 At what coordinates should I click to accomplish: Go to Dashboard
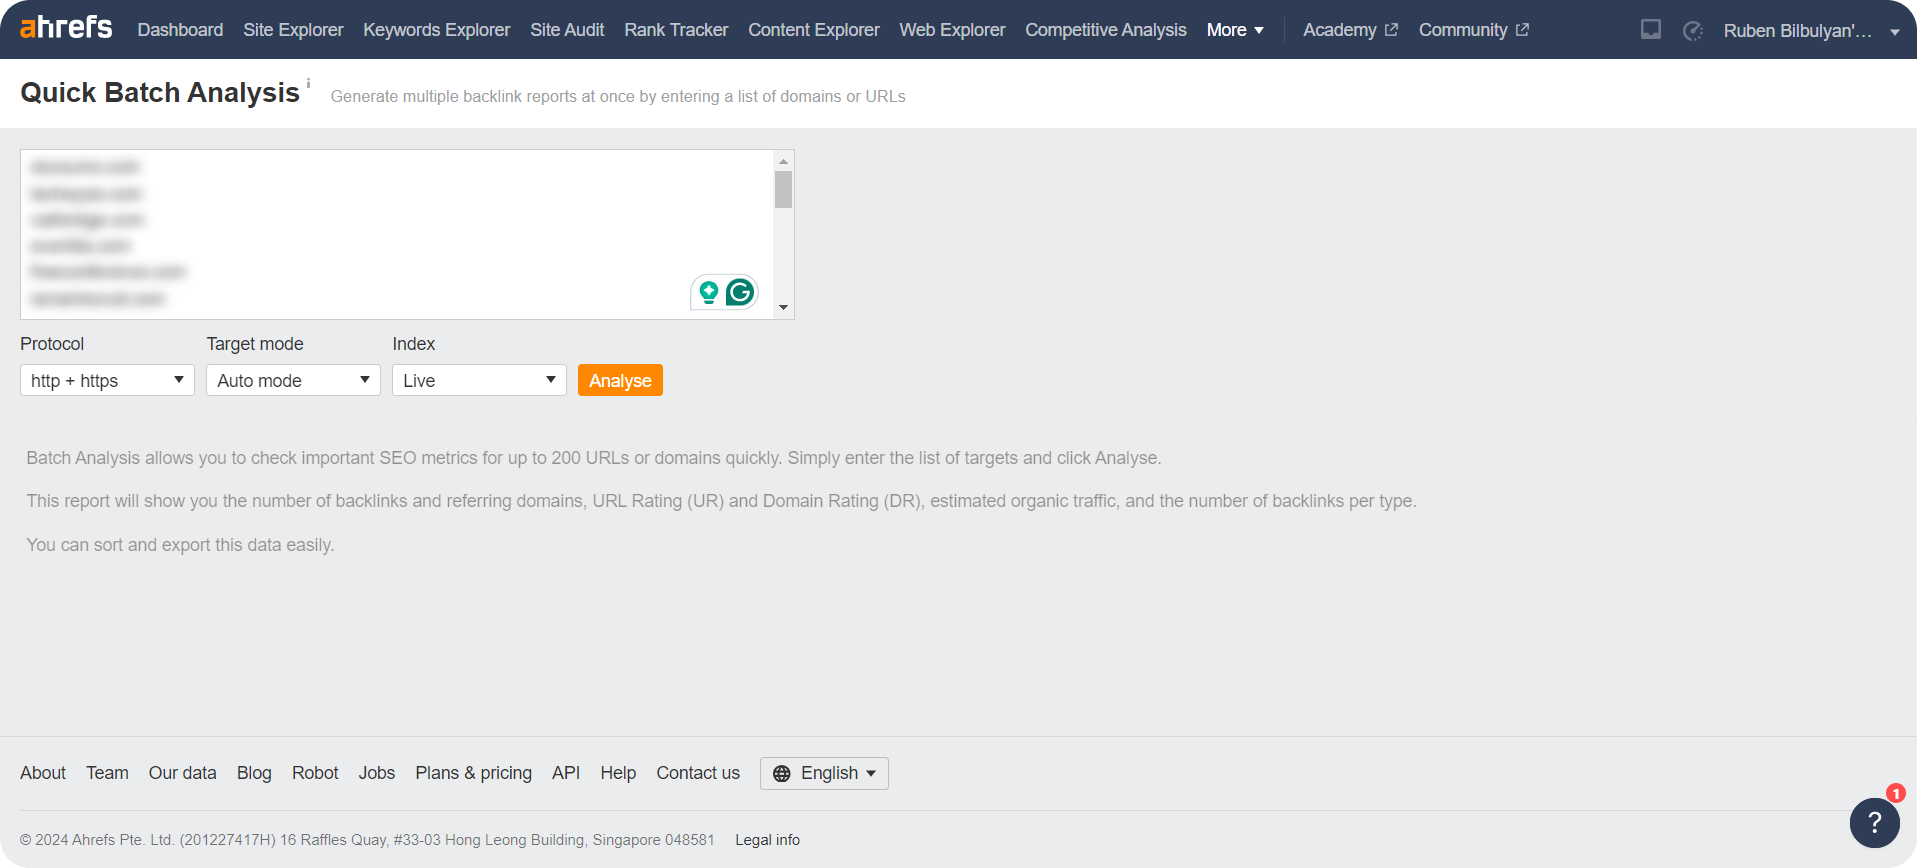tap(180, 30)
